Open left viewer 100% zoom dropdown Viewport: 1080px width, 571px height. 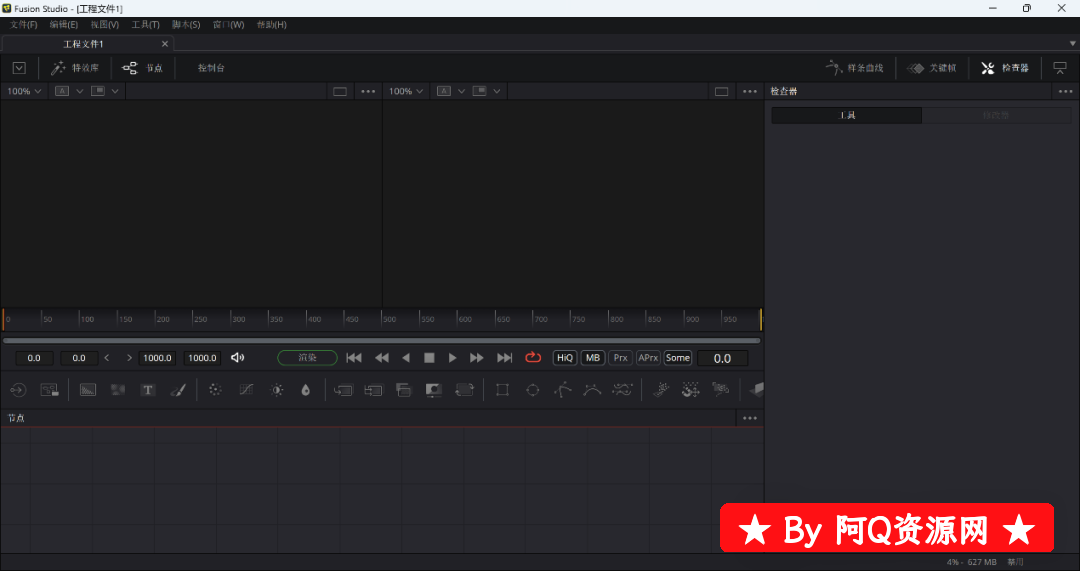point(24,91)
